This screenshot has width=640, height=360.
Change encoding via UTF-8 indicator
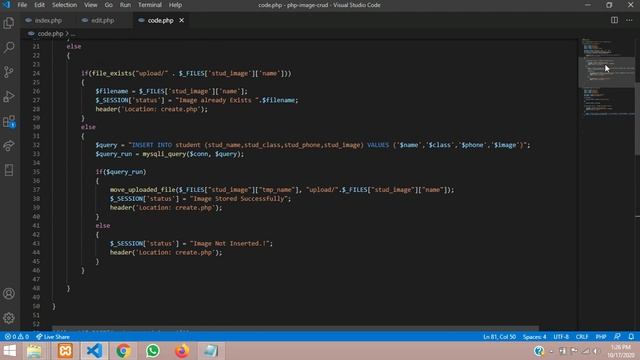561,337
